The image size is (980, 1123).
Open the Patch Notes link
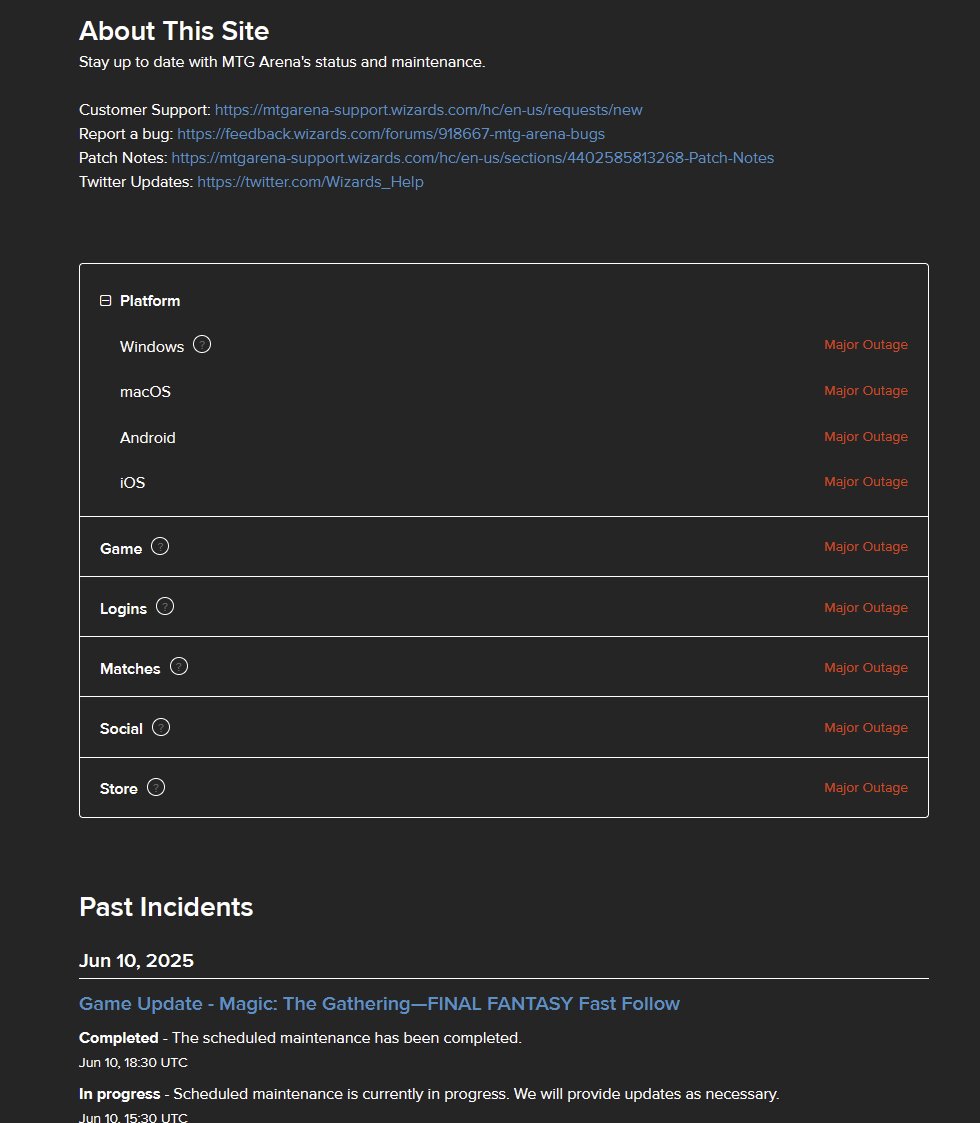coord(473,158)
